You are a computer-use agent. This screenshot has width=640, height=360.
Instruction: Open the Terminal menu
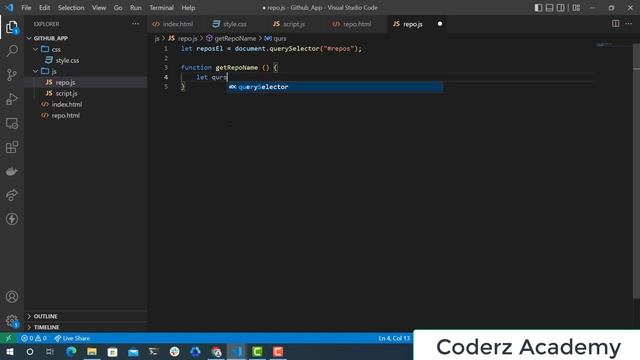(161, 8)
